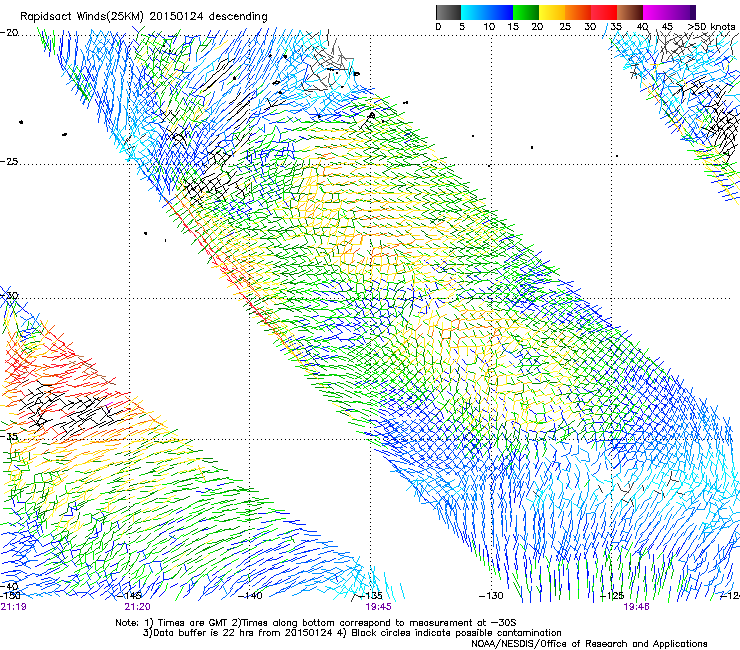Select the orange 25-30 knots legend swatch
The width and height of the screenshot is (740, 650).
click(x=578, y=13)
